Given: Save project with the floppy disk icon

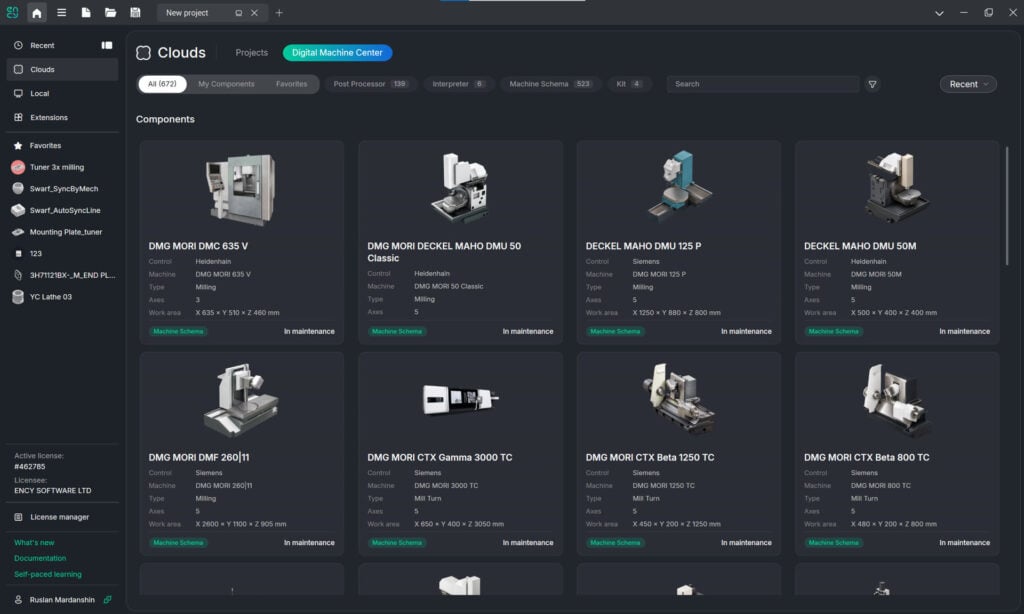Looking at the screenshot, I should [x=135, y=12].
